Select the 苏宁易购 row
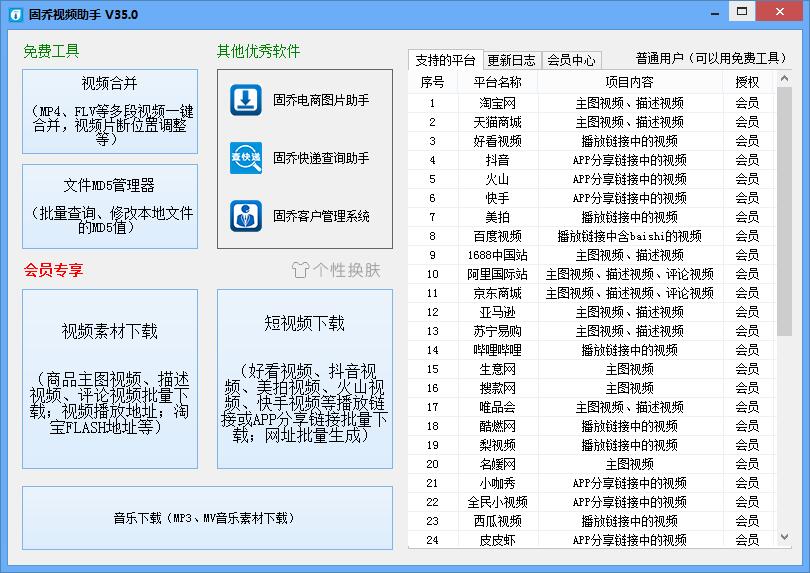810x573 pixels. click(592, 331)
